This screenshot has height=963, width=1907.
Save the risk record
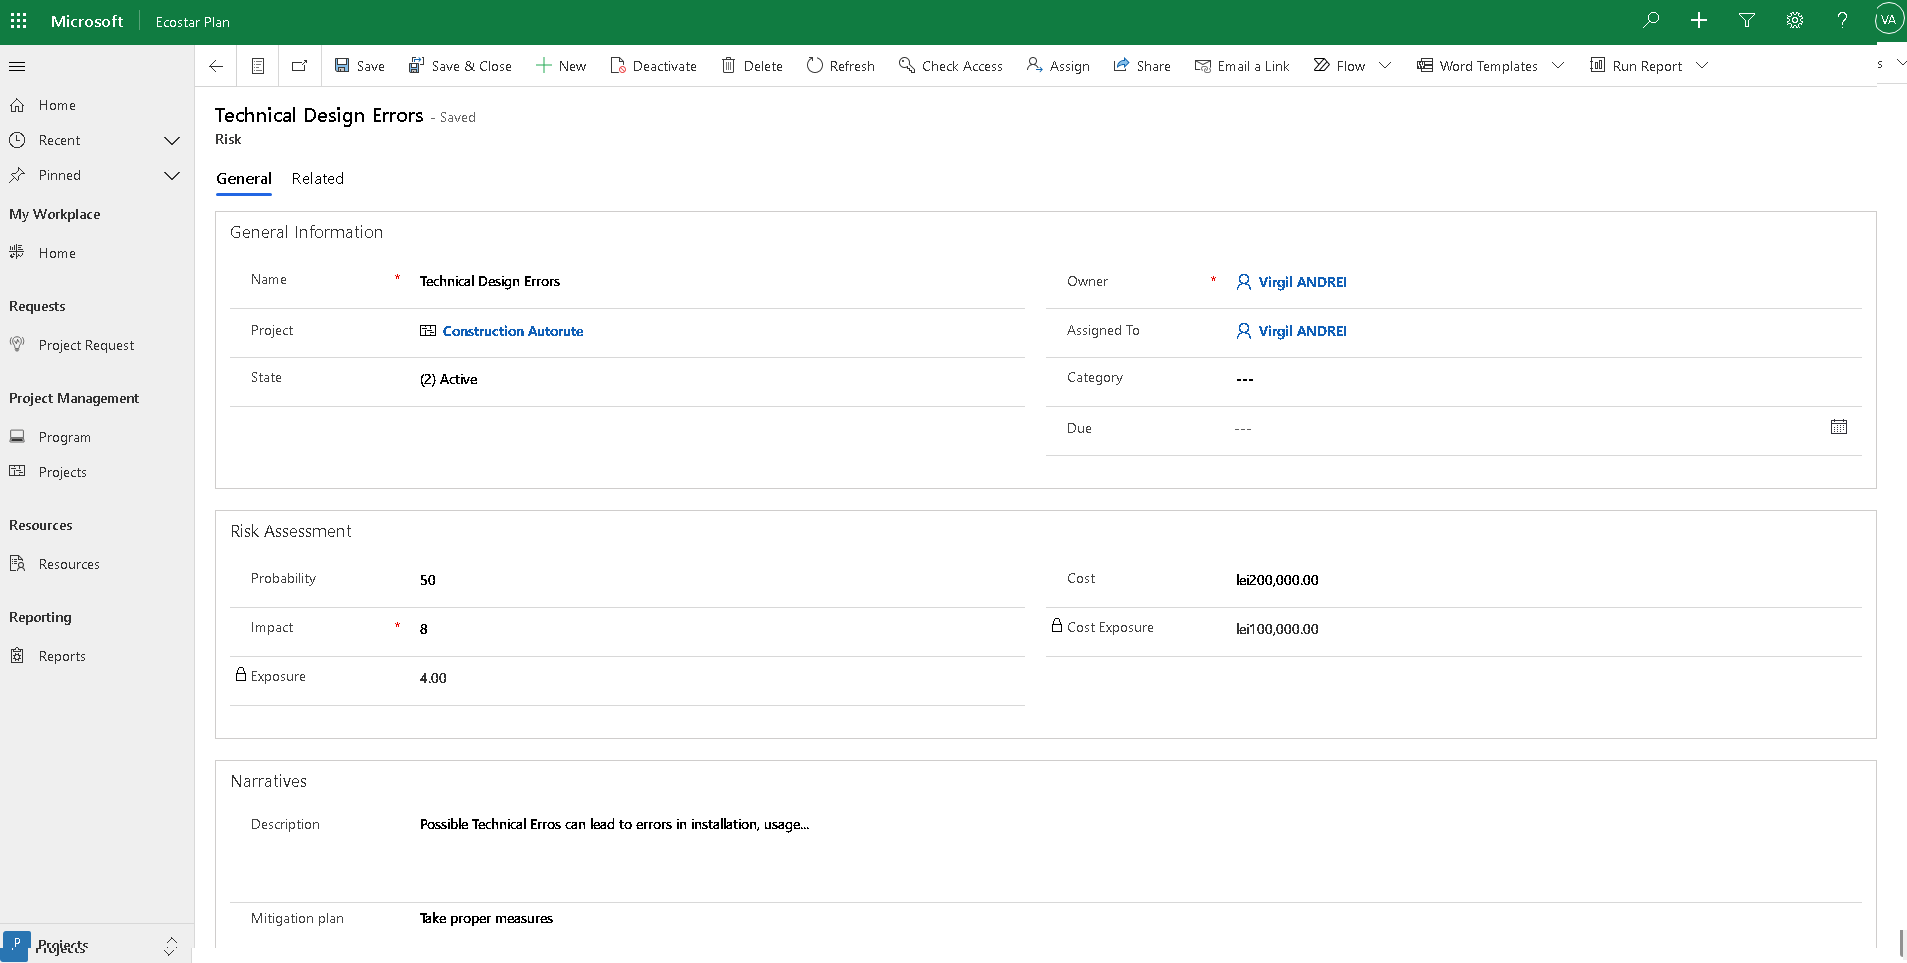pos(360,66)
